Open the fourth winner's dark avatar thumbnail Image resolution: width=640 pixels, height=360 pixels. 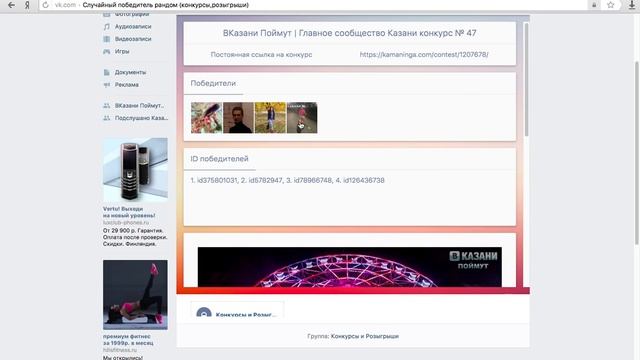coord(302,118)
